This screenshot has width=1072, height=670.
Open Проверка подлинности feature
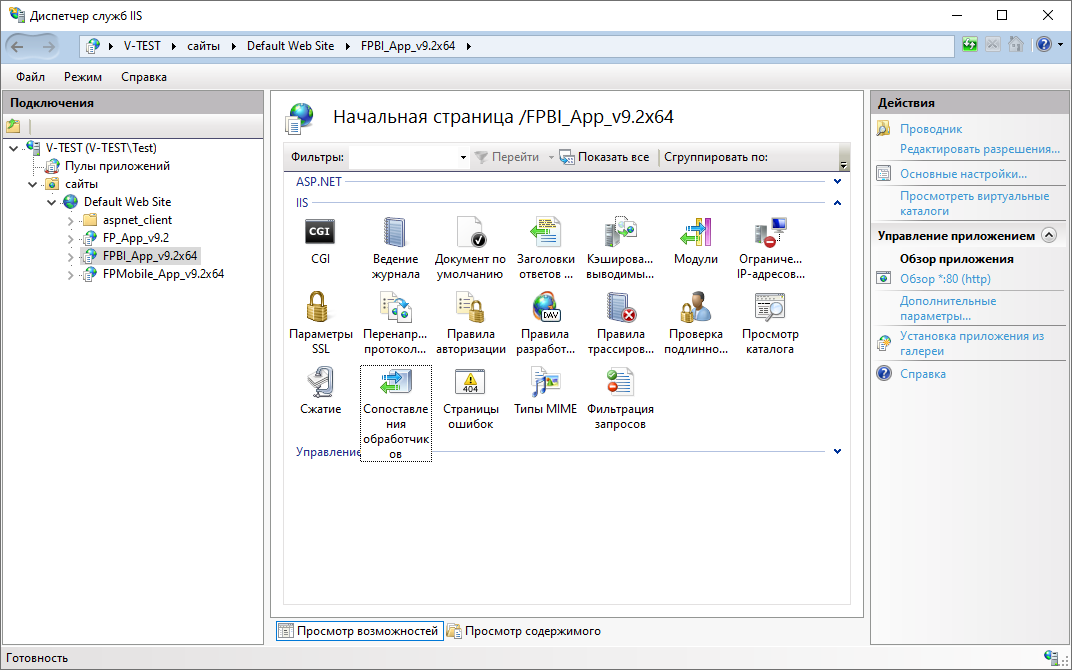pyautogui.click(x=695, y=307)
